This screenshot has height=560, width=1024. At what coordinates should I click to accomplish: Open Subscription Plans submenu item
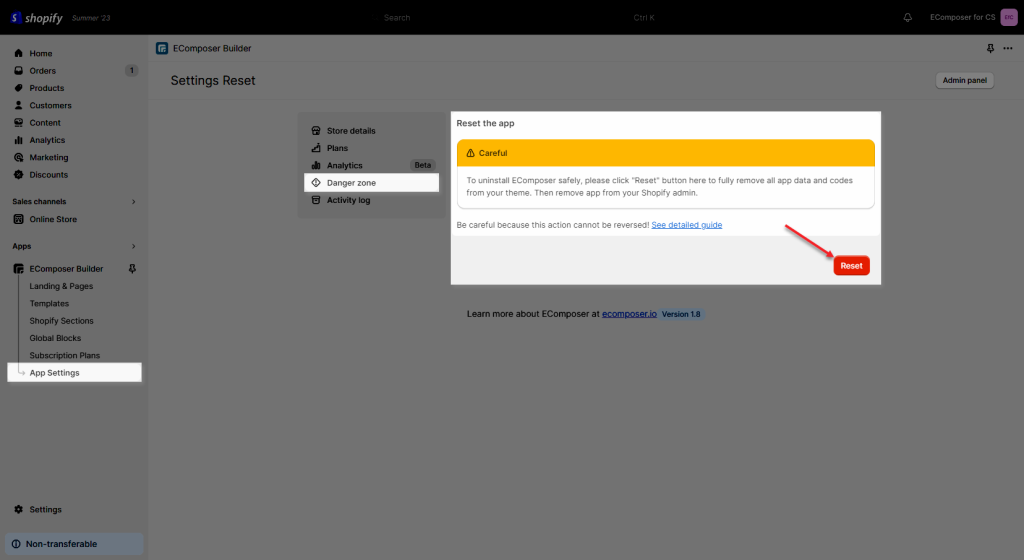click(65, 356)
